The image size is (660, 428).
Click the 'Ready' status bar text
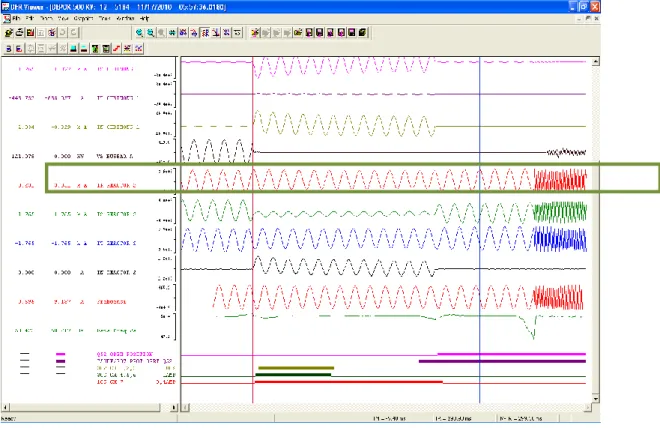[8, 419]
